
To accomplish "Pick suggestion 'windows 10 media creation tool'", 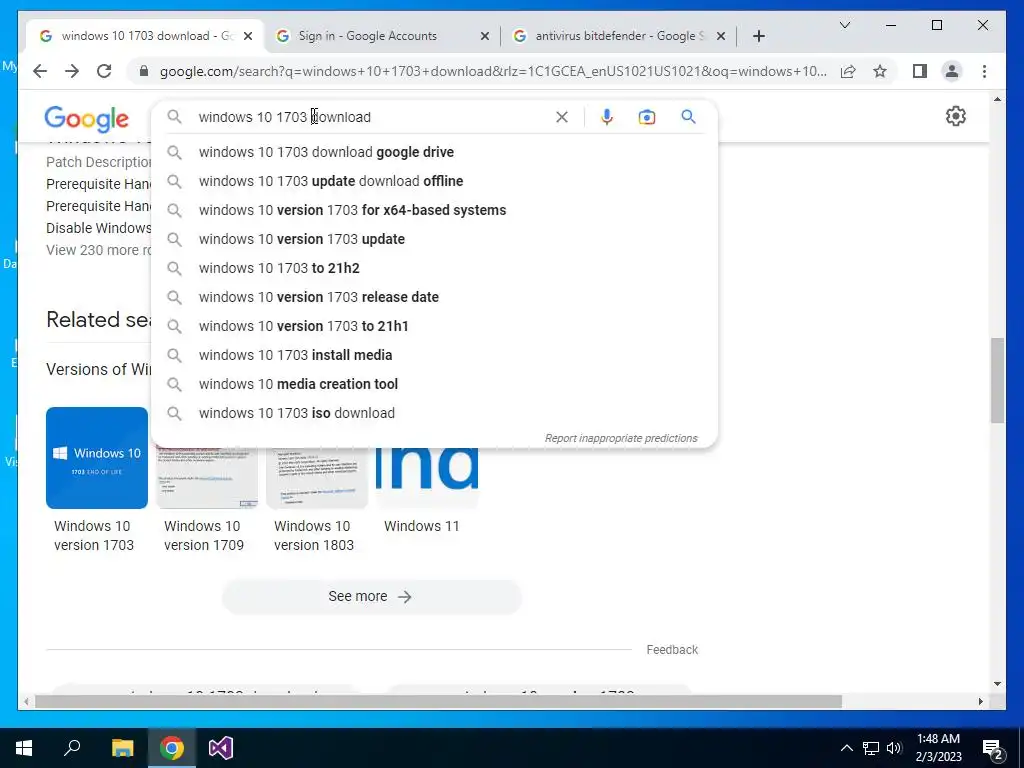I will point(434,384).
